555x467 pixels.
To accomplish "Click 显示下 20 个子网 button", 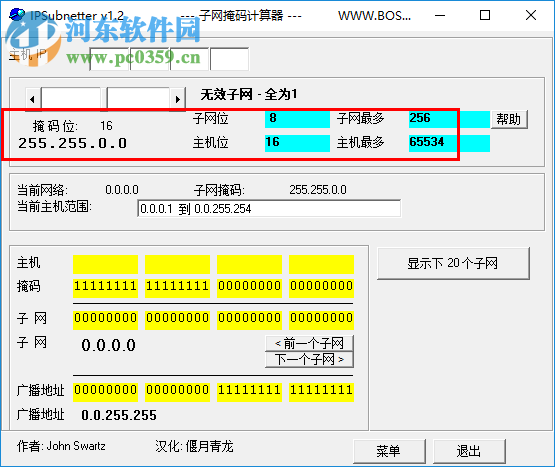I will coord(453,263).
